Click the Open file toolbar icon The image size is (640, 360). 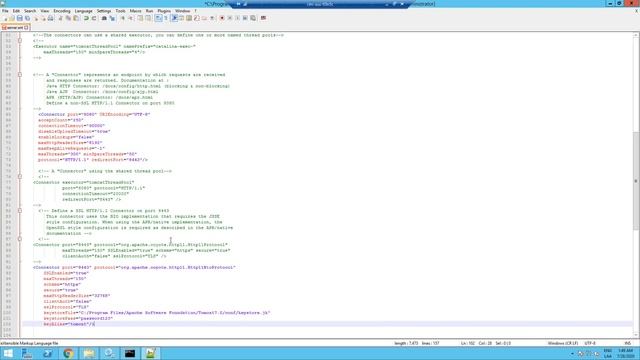pos(12,18)
